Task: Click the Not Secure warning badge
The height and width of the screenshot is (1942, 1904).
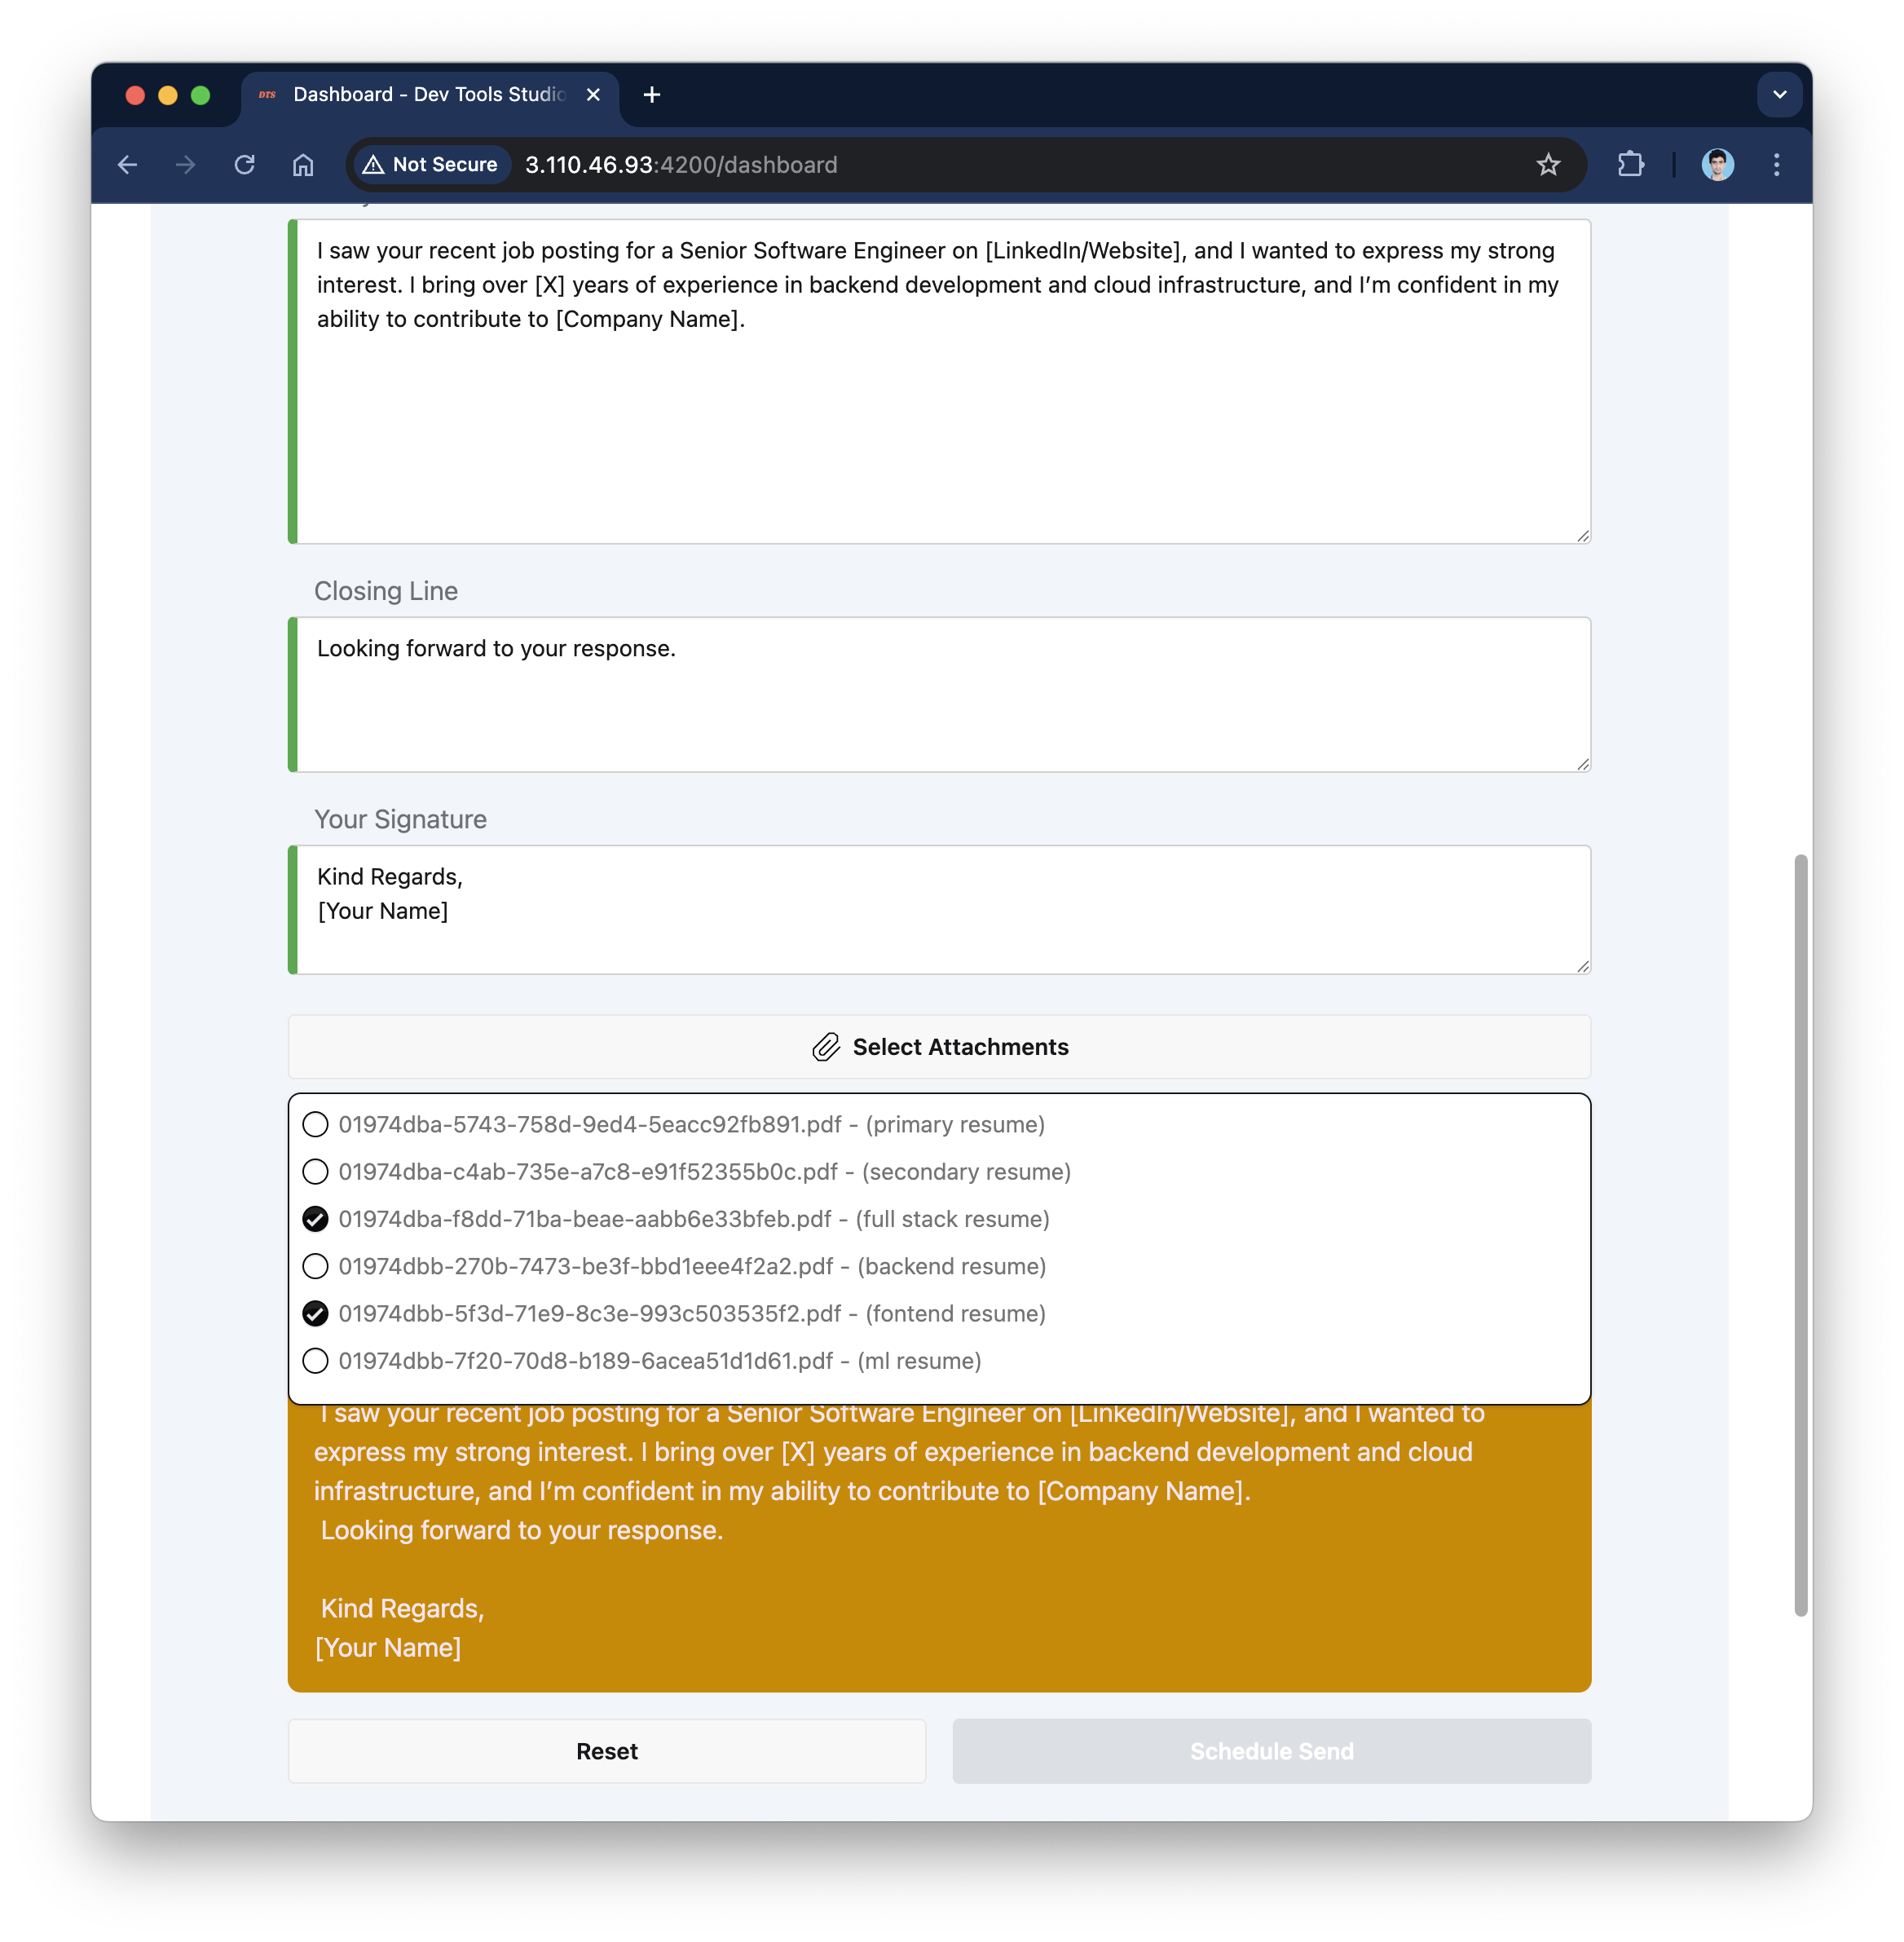Action: click(431, 165)
